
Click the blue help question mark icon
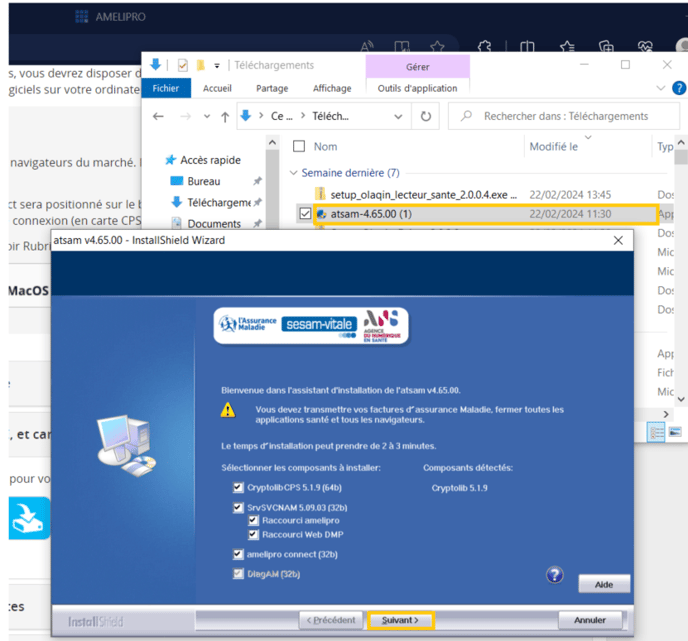(x=555, y=575)
